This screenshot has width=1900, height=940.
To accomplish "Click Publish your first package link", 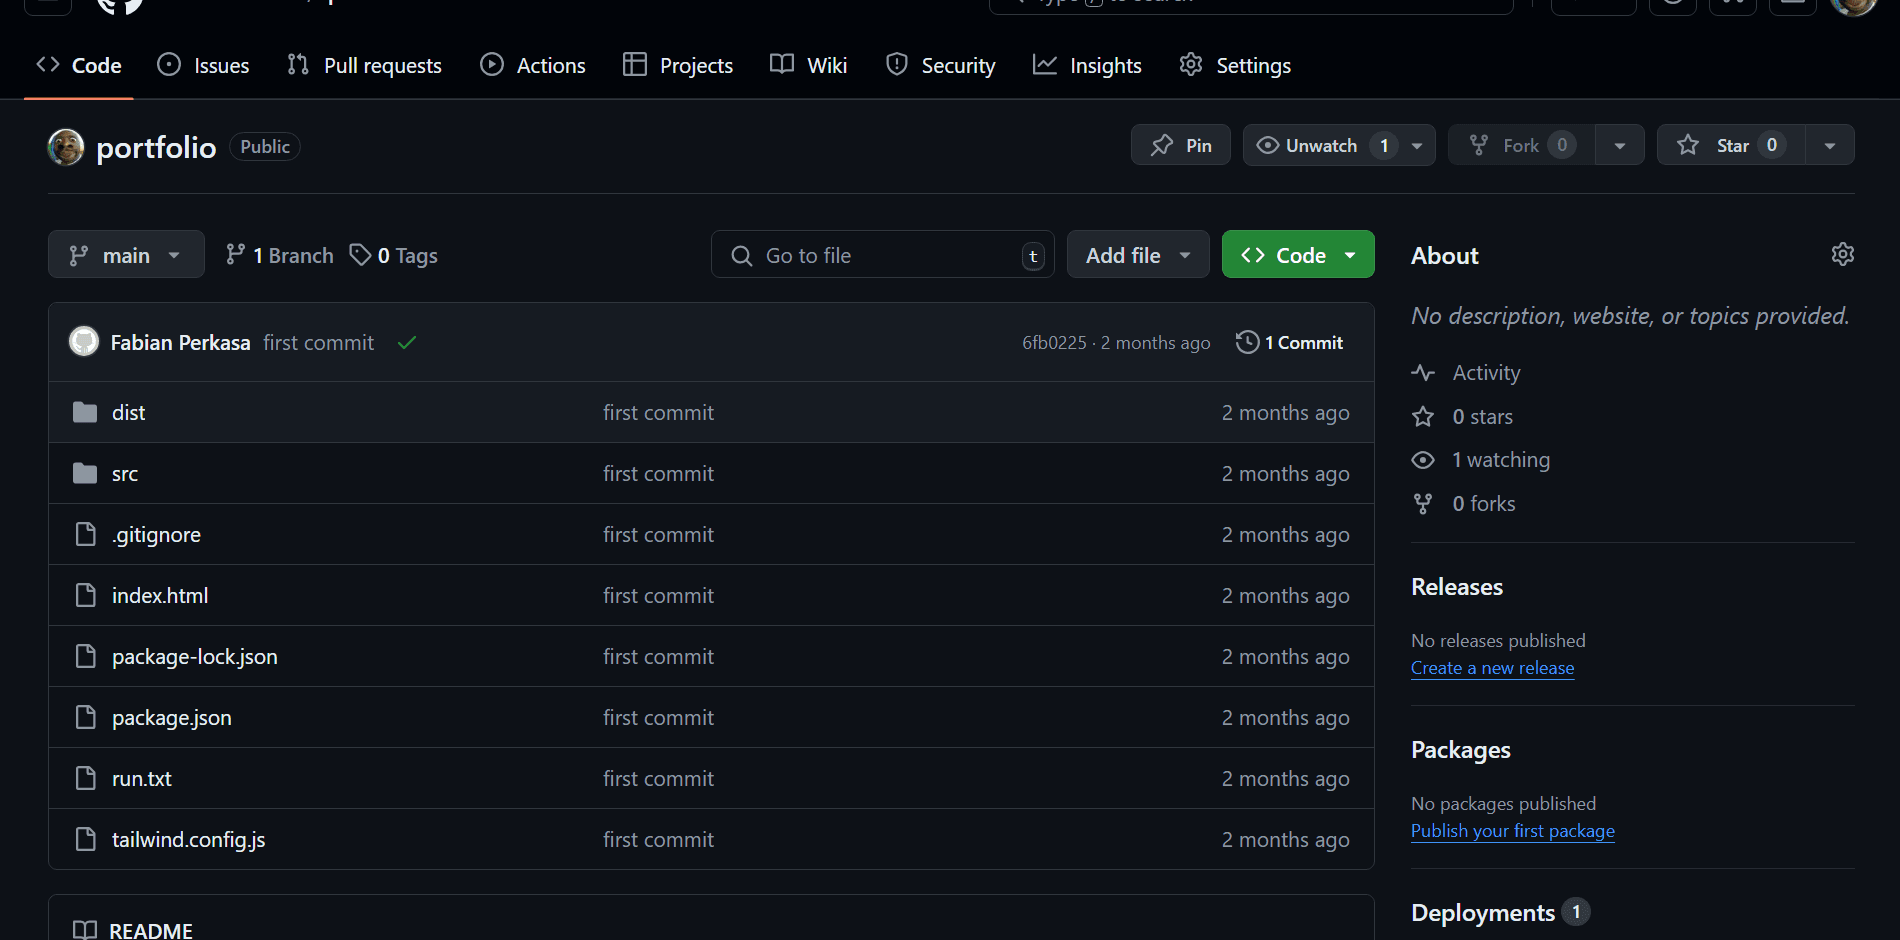I will (1512, 831).
